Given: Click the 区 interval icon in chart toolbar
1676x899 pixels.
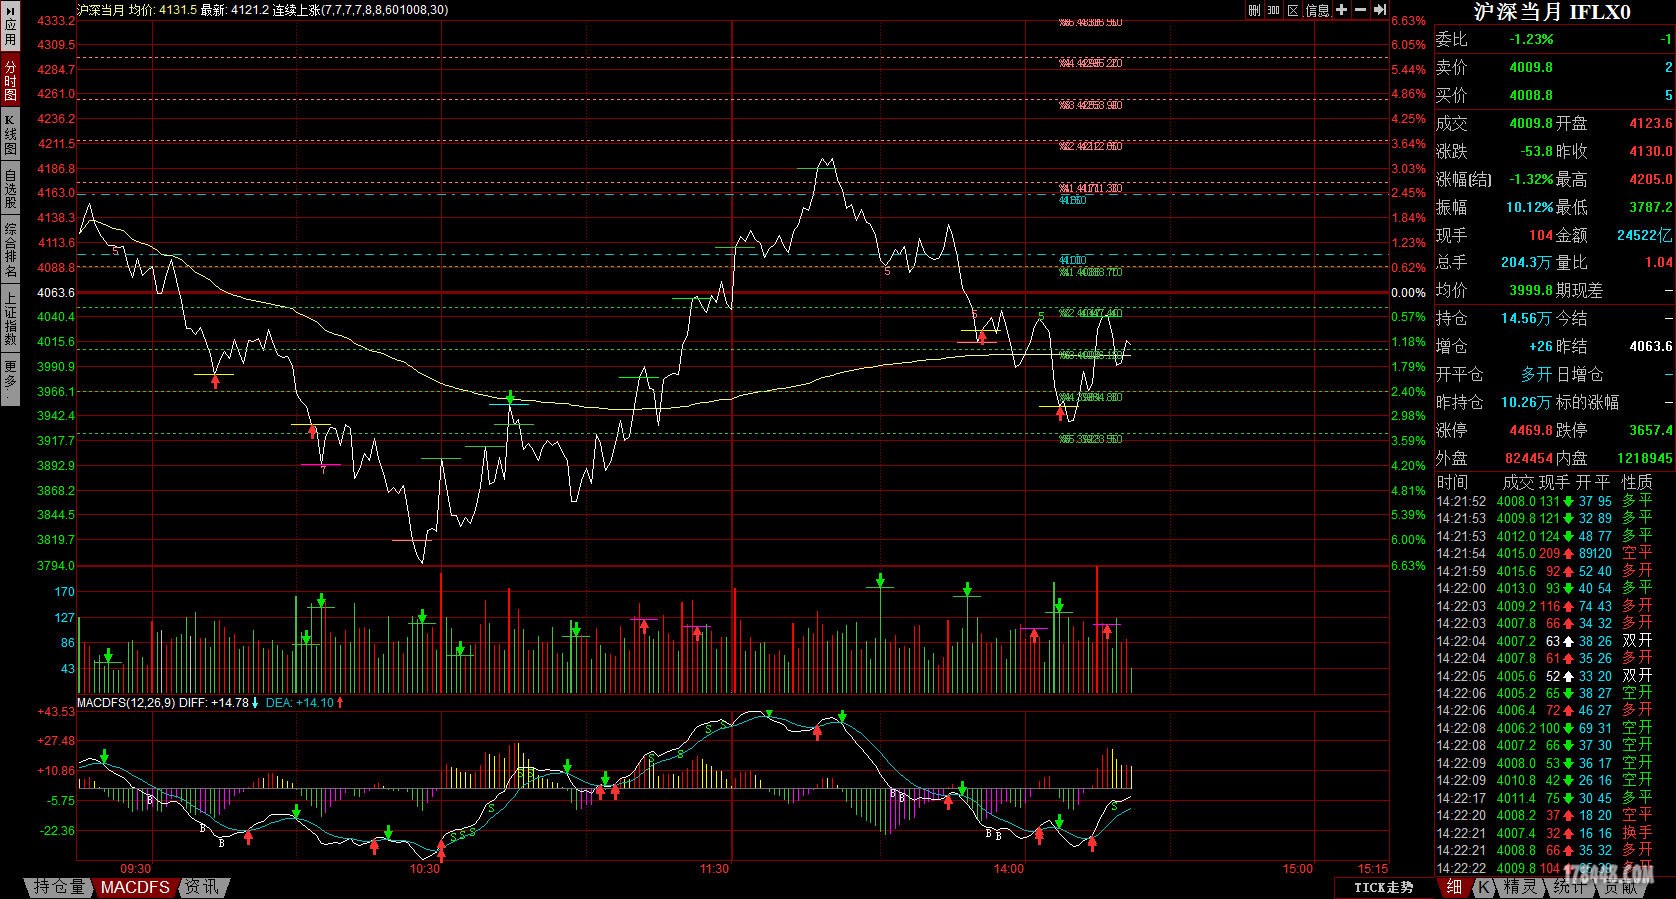Looking at the screenshot, I should [x=1292, y=10].
